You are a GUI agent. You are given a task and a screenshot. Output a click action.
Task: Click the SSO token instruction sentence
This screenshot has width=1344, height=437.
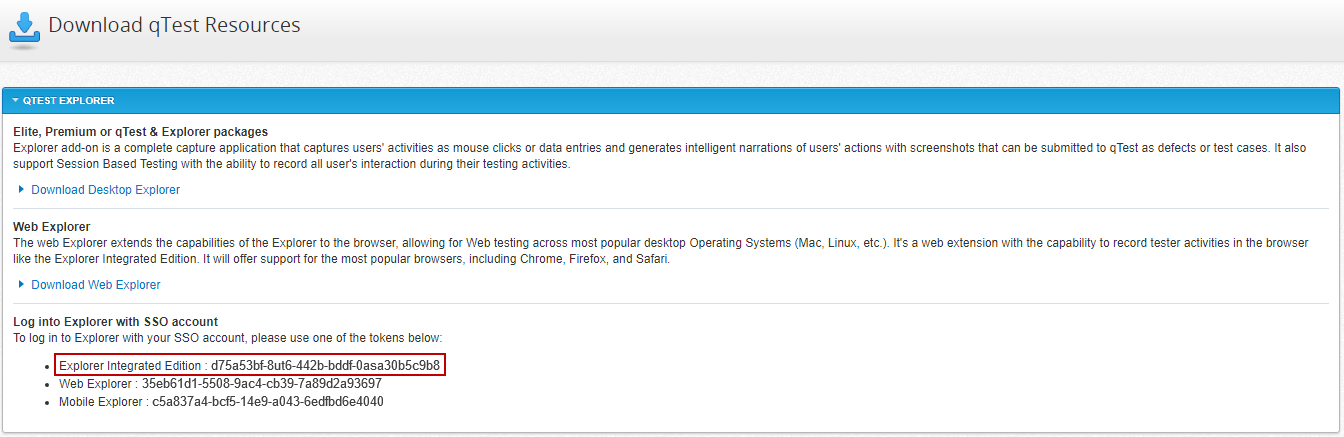(x=227, y=338)
